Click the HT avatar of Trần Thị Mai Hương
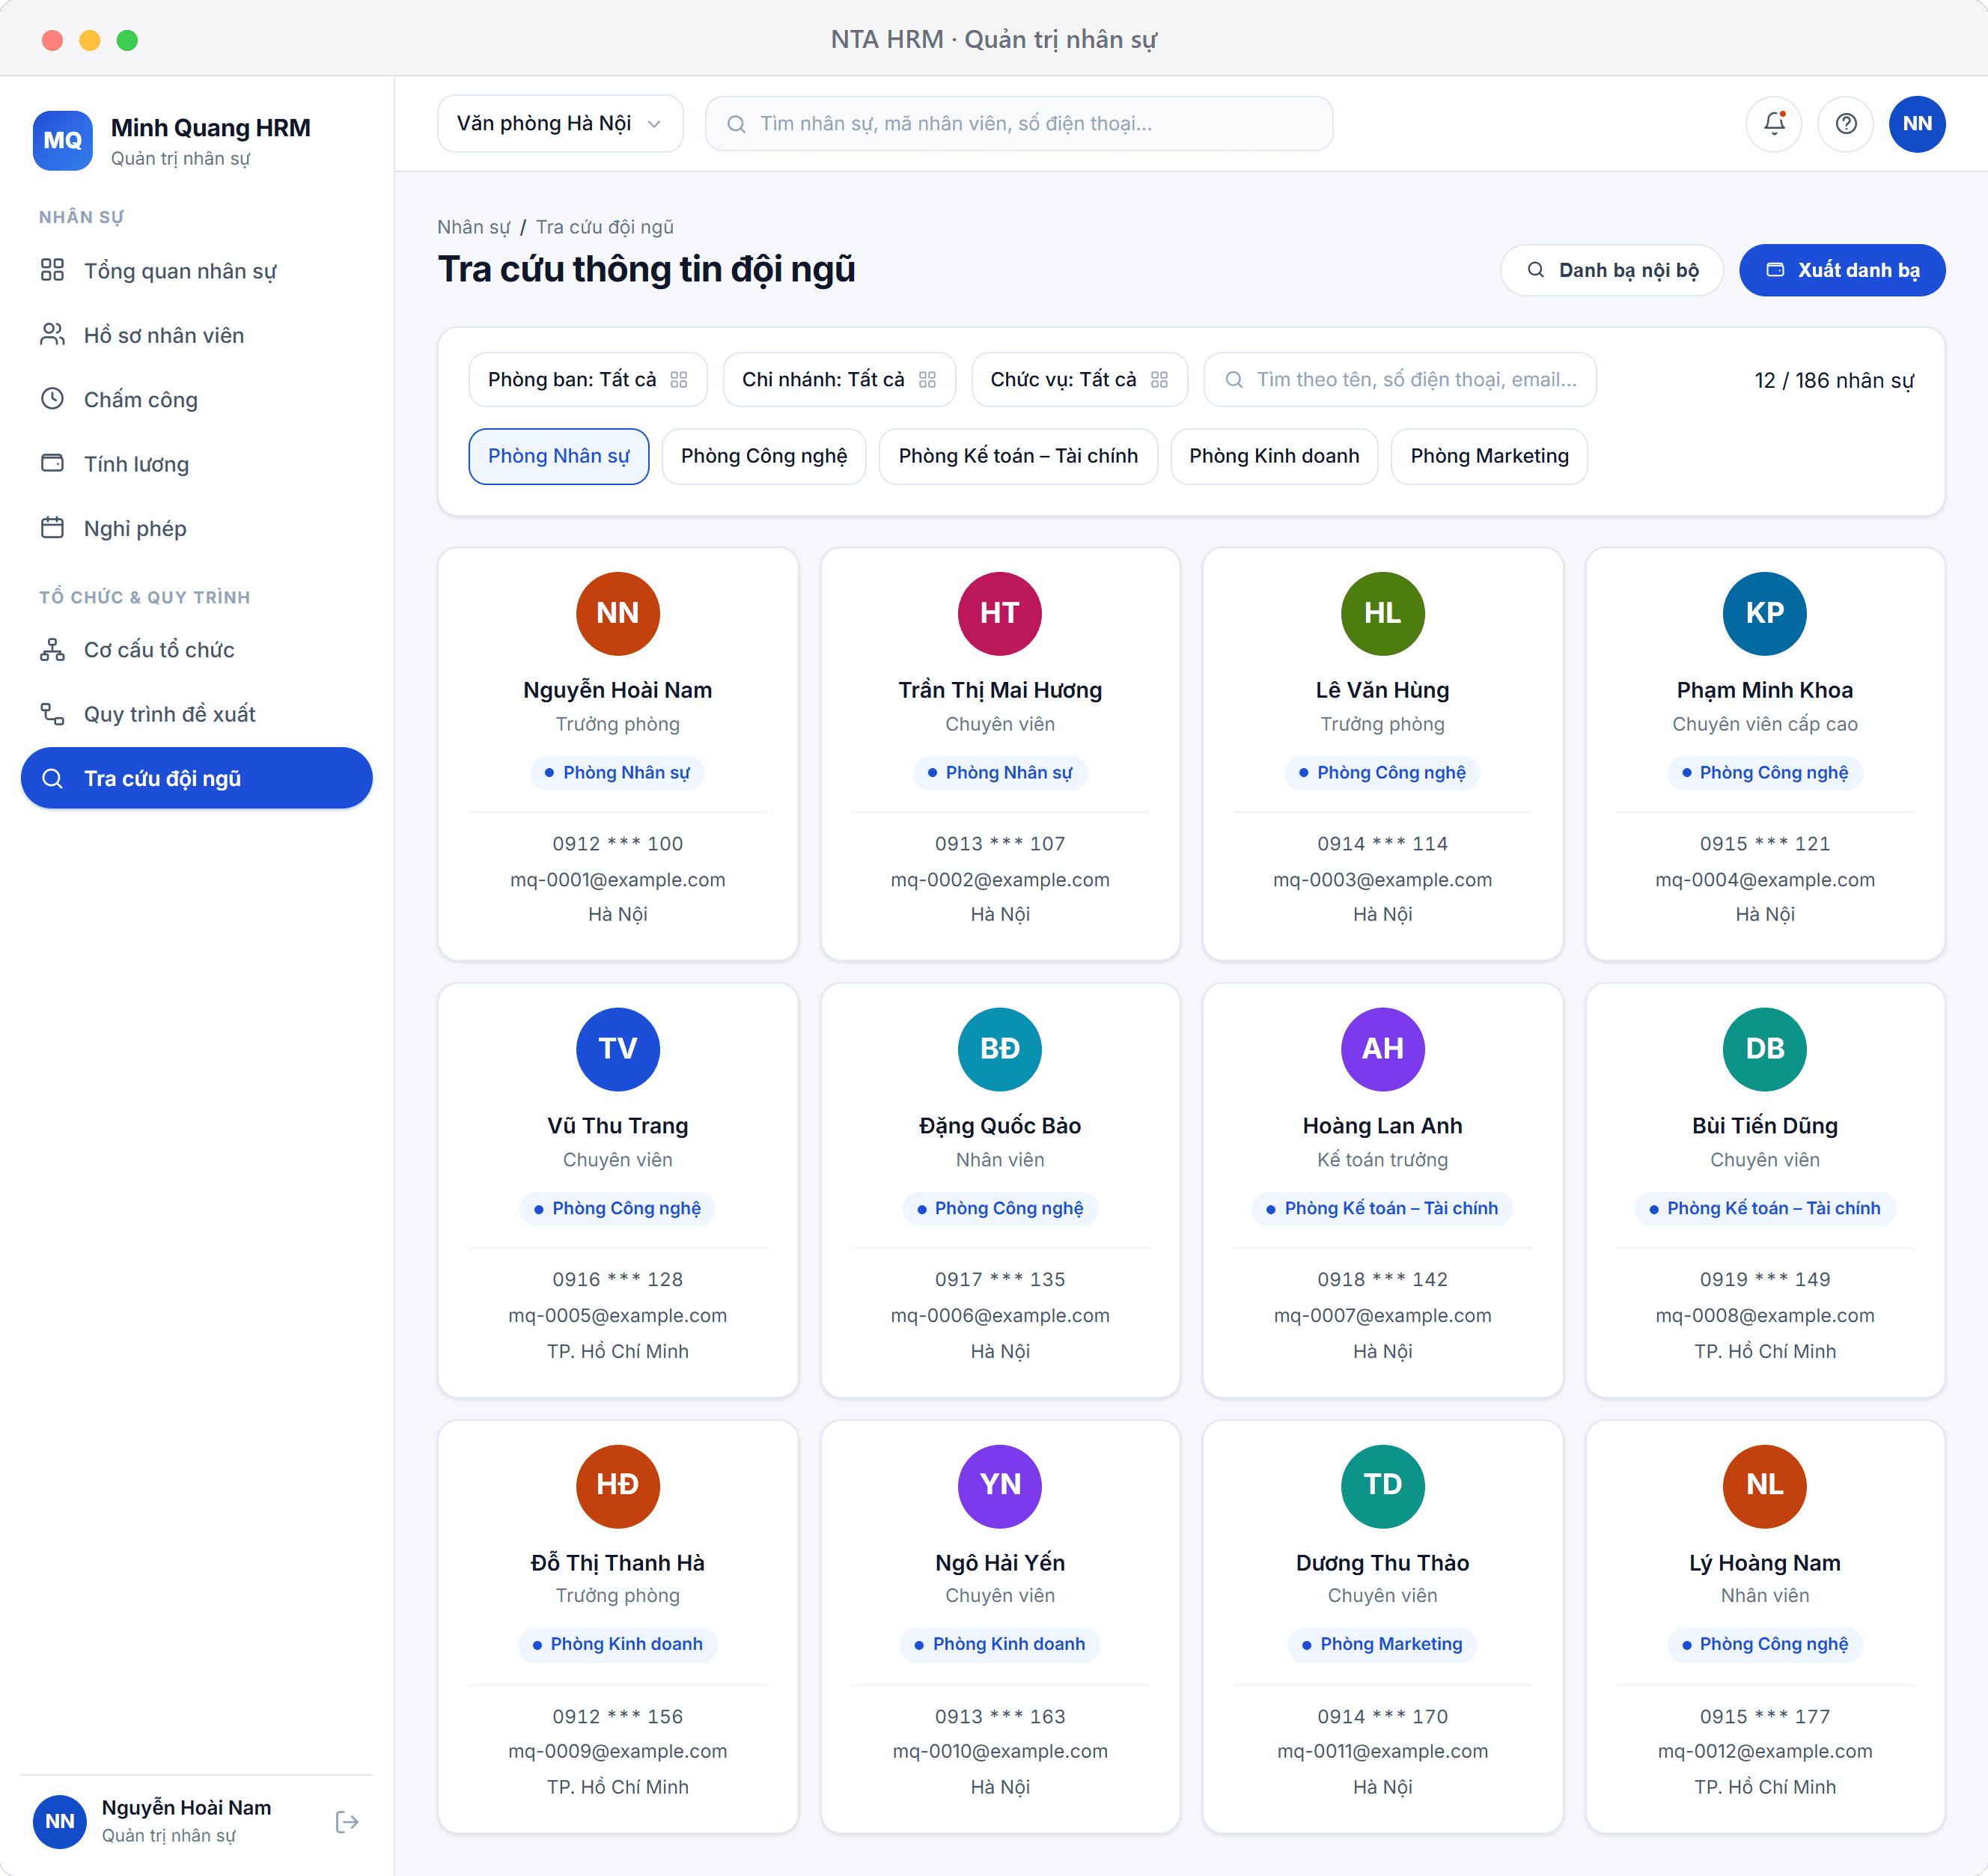 tap(1000, 613)
